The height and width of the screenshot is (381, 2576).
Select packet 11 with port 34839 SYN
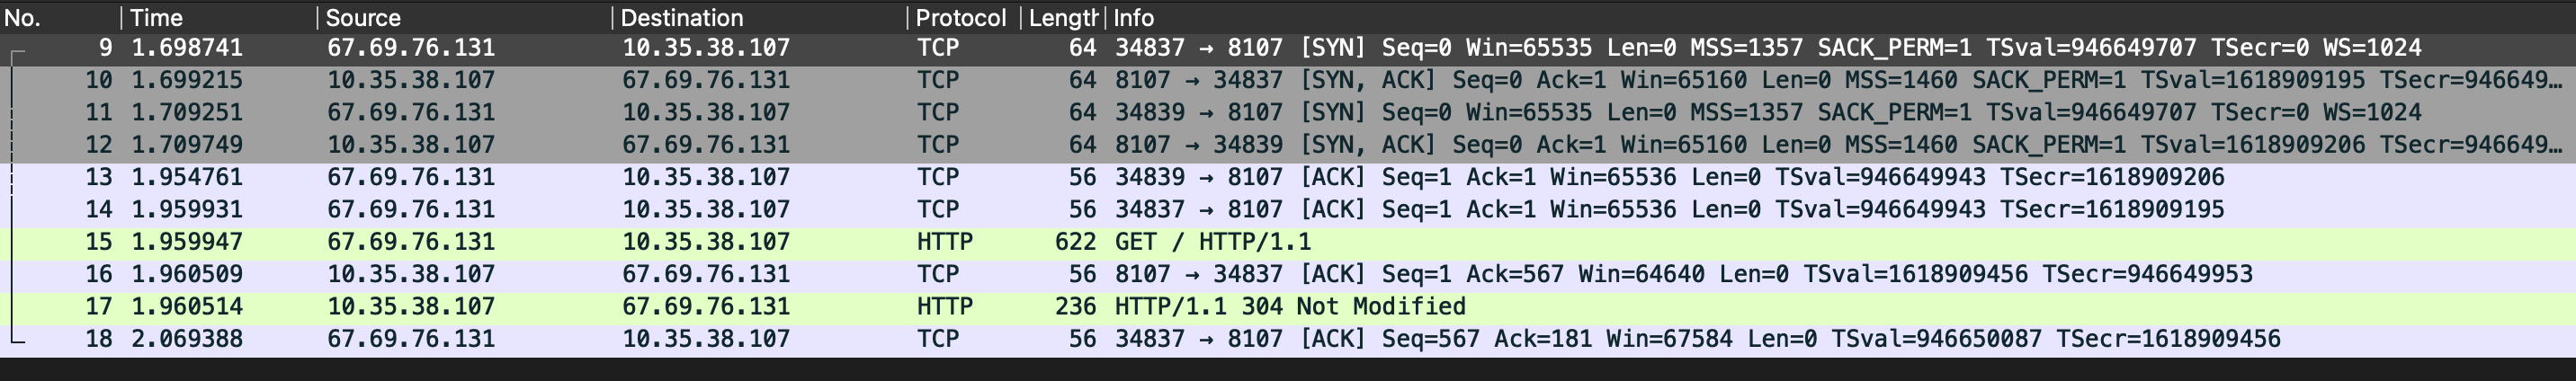(1288, 112)
